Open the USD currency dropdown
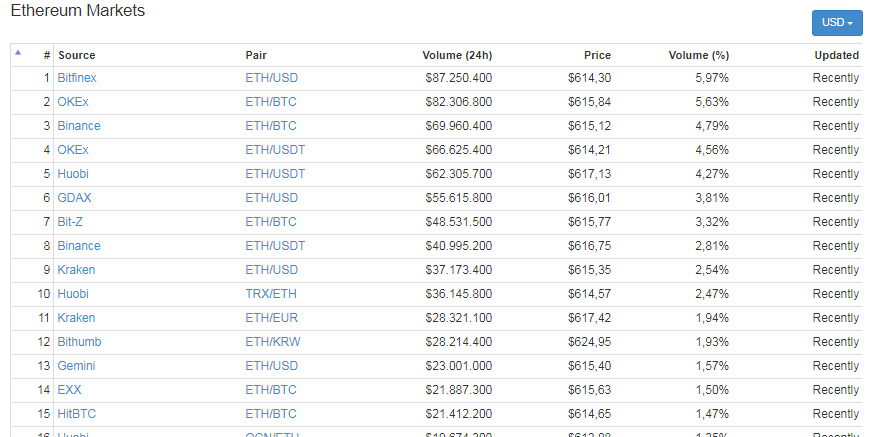Viewport: 880px width, 437px height. 836,23
